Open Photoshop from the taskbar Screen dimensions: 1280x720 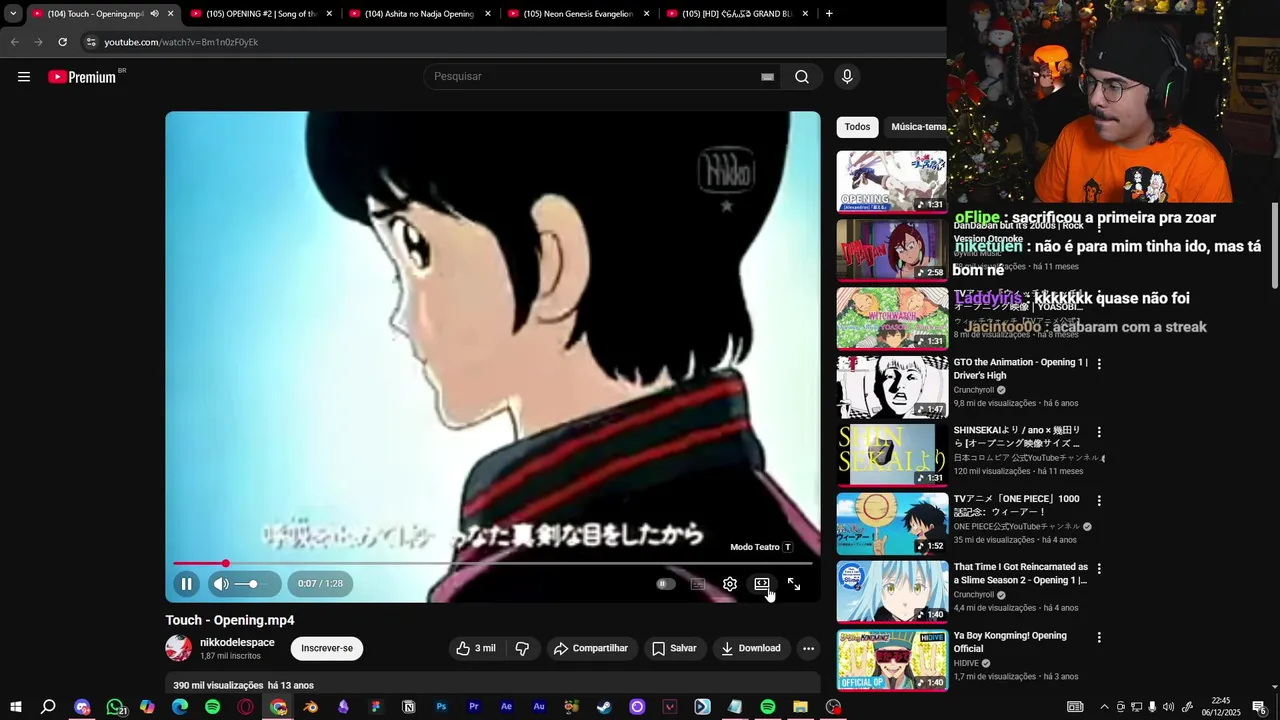tap(441, 707)
